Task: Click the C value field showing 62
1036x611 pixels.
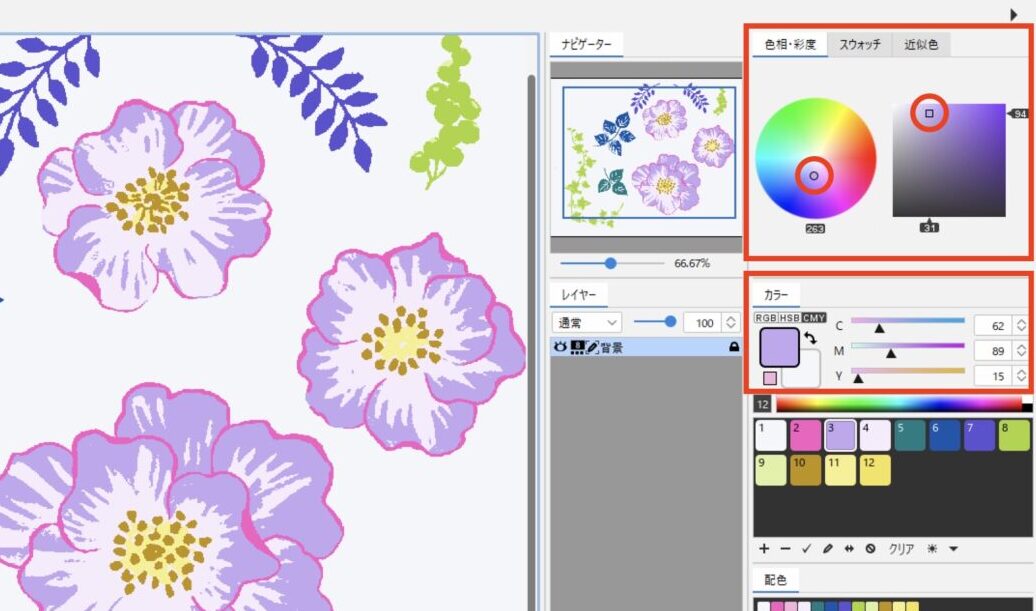Action: [x=994, y=325]
